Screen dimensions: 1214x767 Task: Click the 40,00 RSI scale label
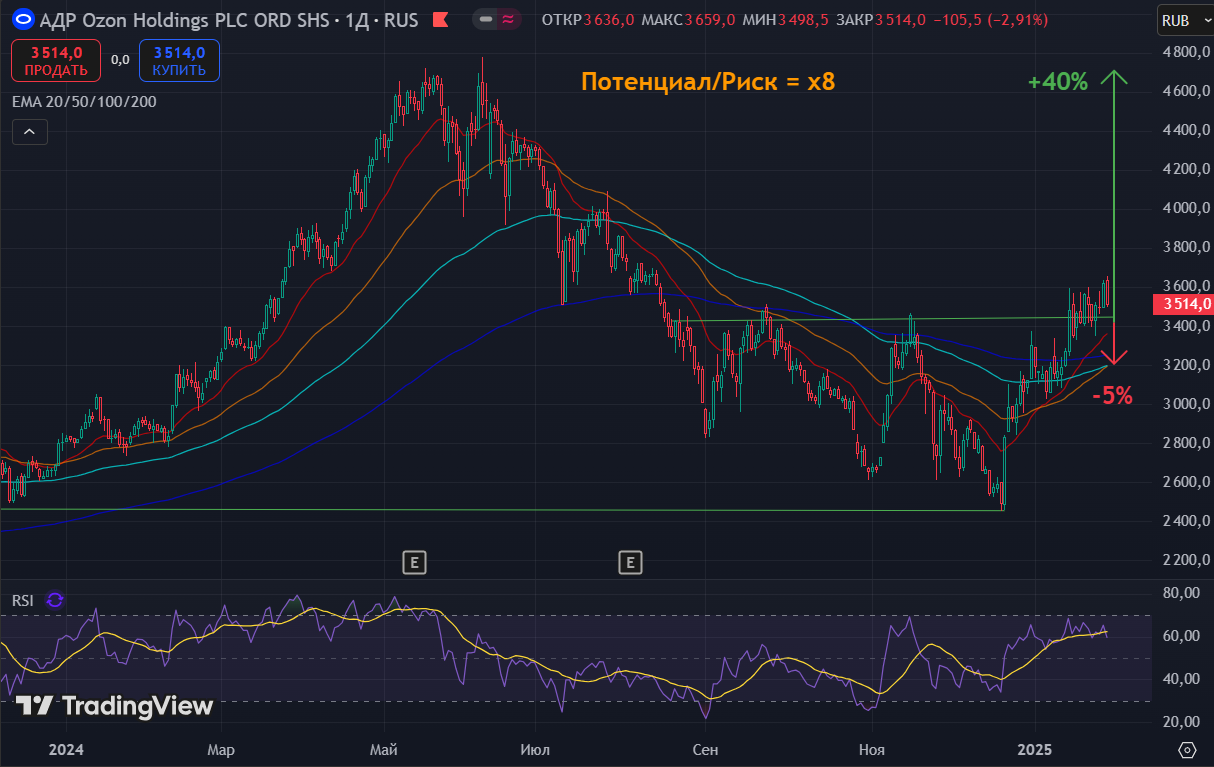(x=1181, y=679)
